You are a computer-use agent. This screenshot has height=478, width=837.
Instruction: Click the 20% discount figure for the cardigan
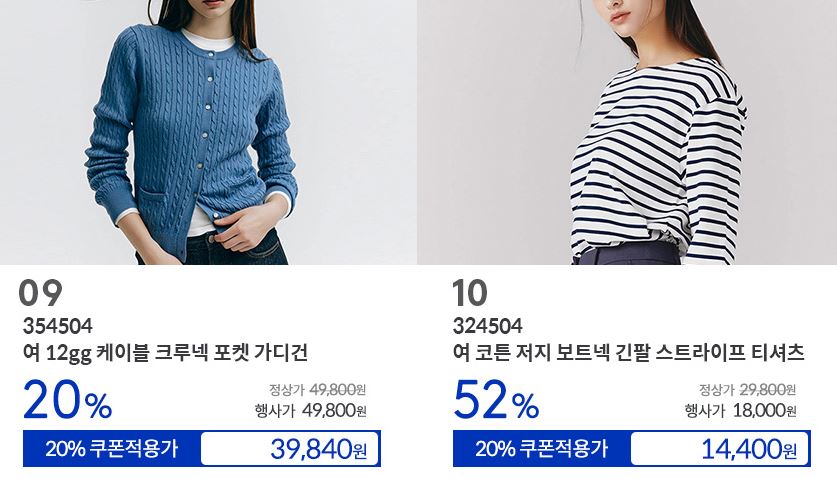(68, 399)
